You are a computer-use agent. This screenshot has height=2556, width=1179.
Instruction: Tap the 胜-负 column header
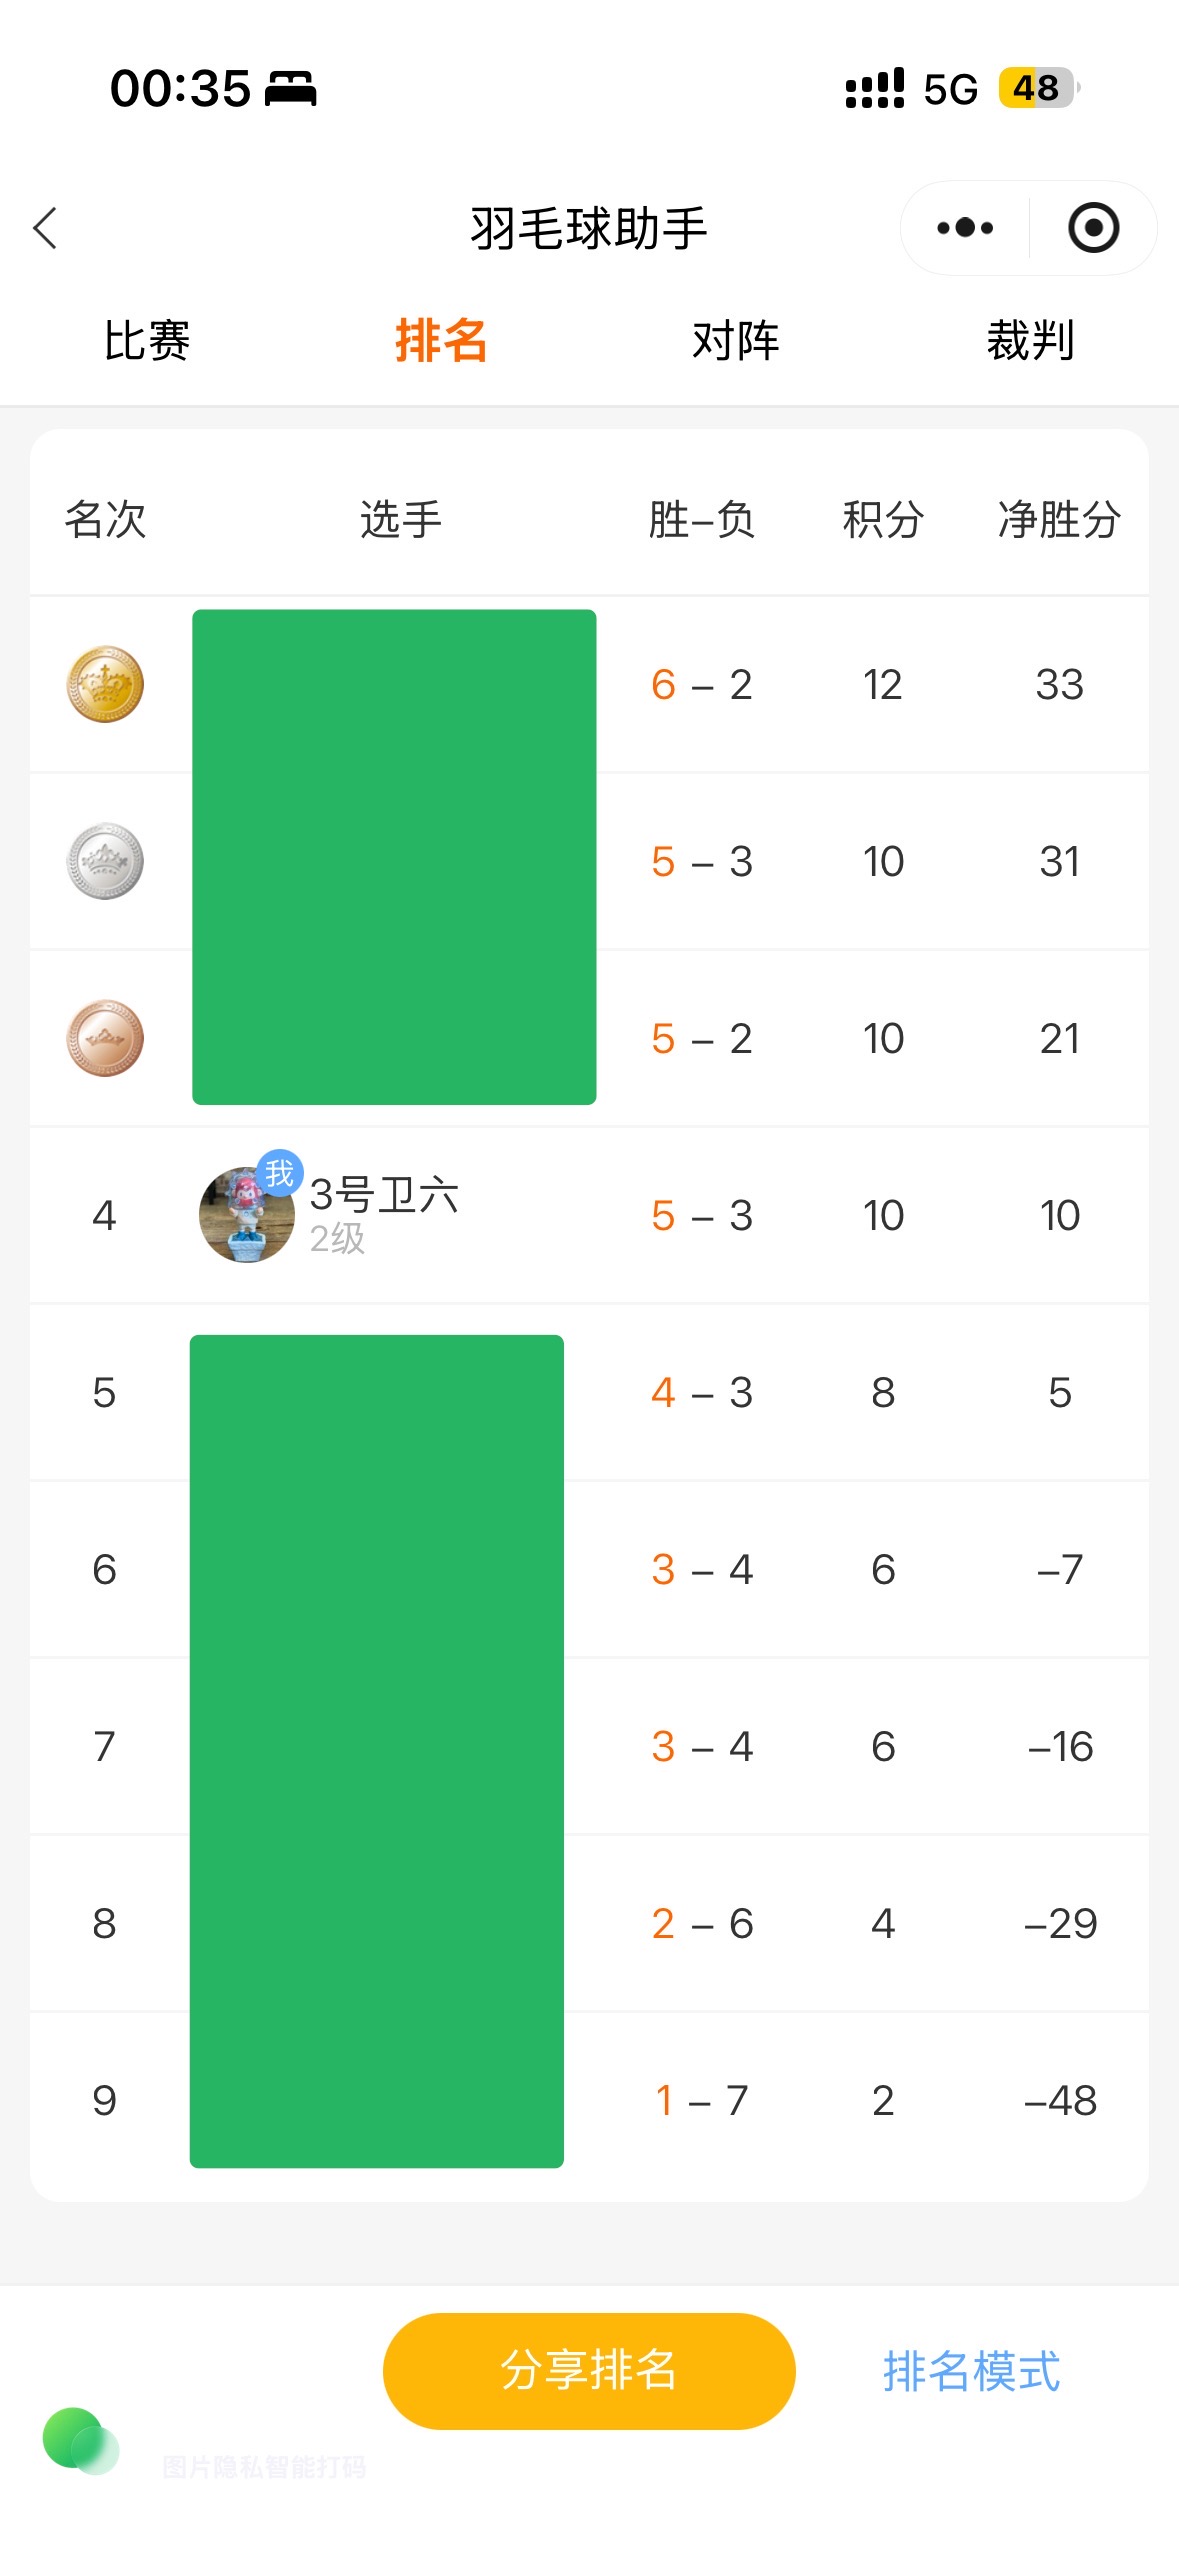[x=701, y=520]
